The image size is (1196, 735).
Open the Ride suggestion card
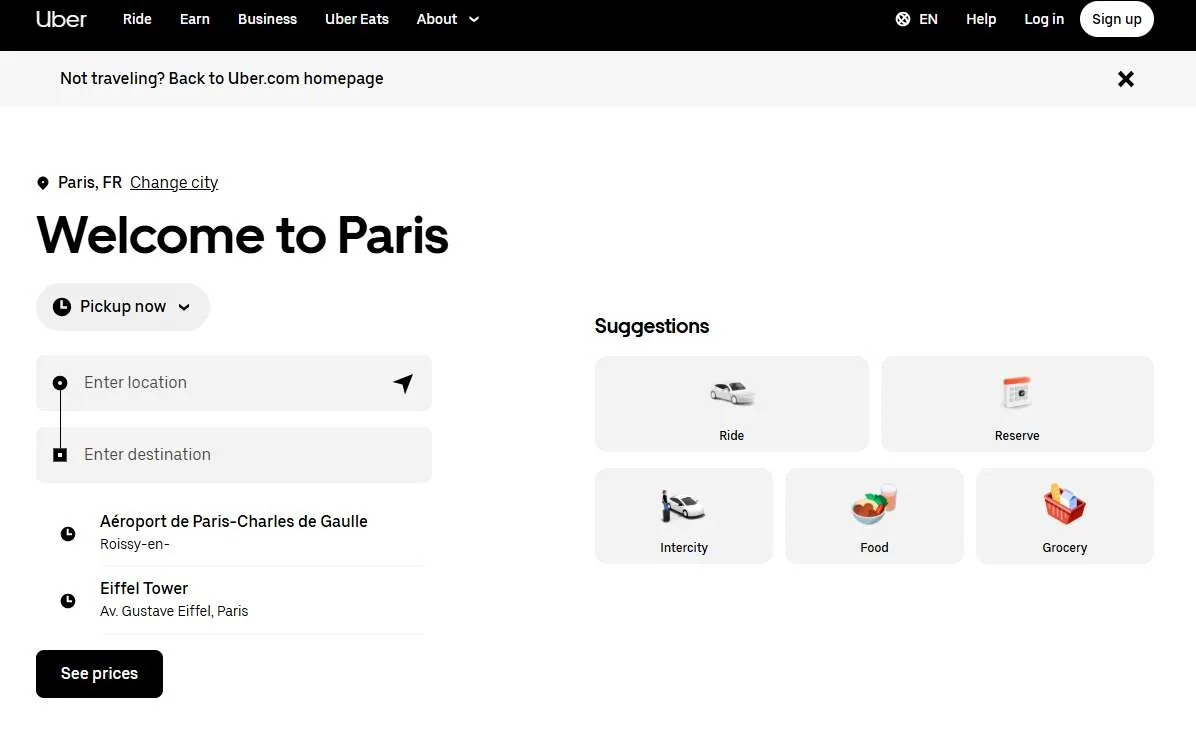(731, 403)
